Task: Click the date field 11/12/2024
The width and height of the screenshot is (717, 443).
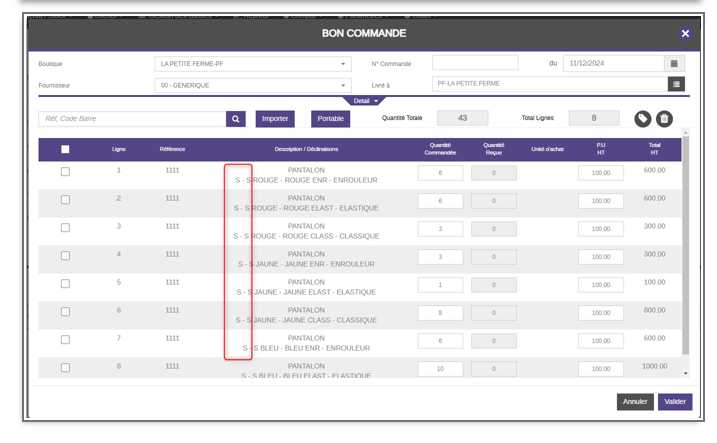Action: click(x=614, y=64)
